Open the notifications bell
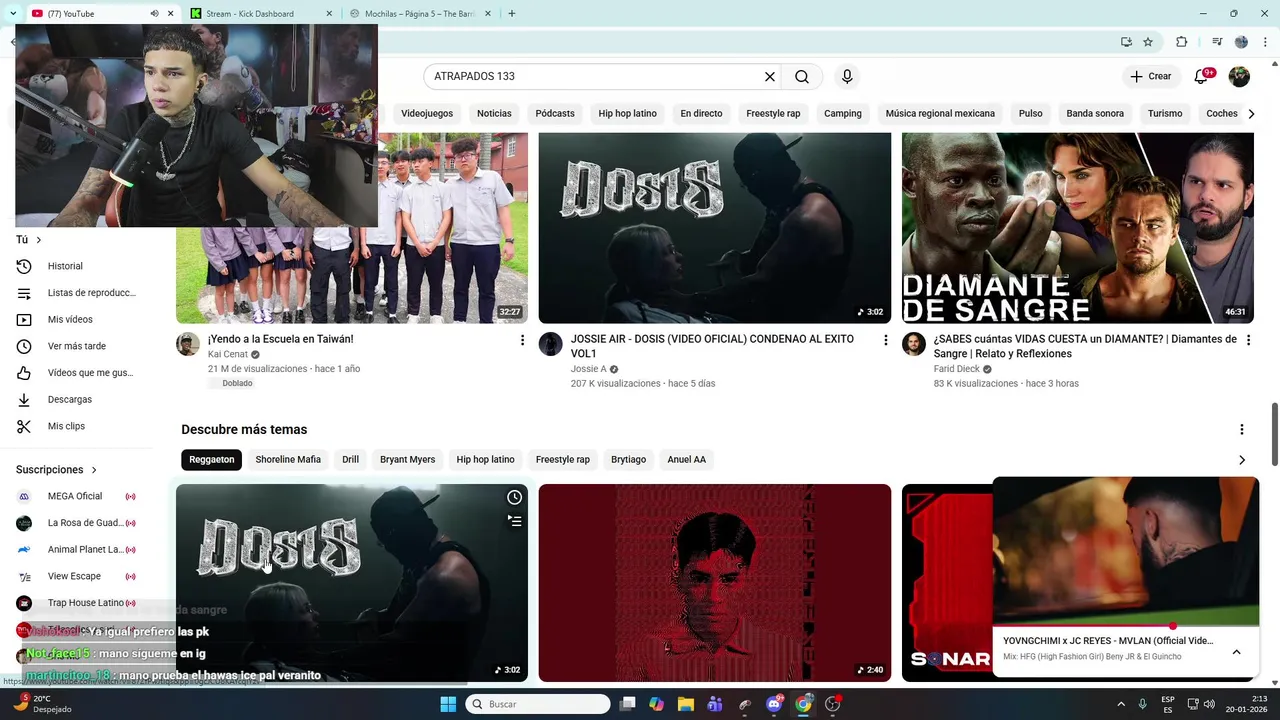 (1201, 76)
